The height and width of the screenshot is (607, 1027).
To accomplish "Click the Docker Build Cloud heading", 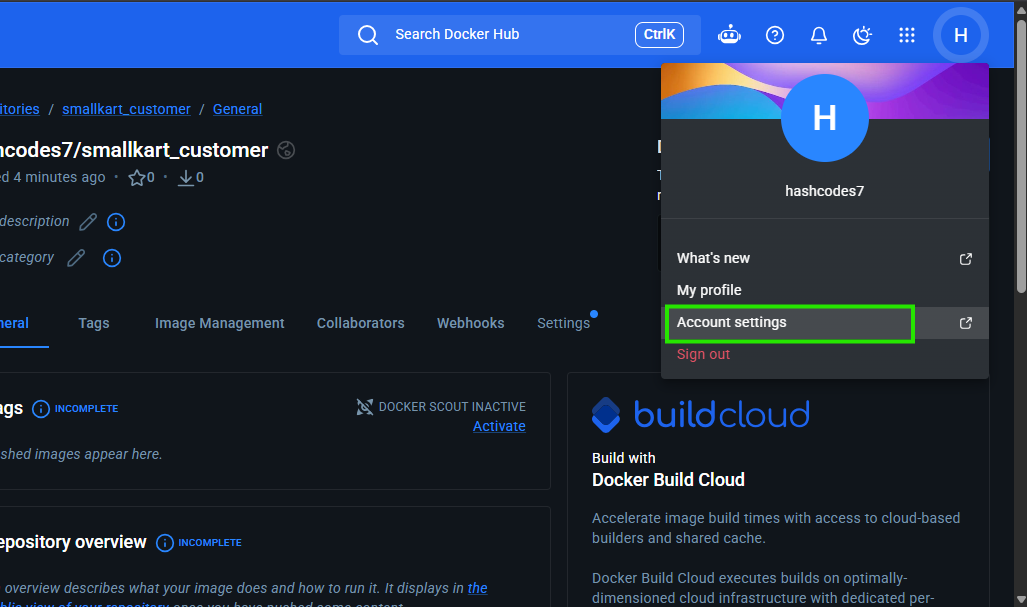I will 668,480.
